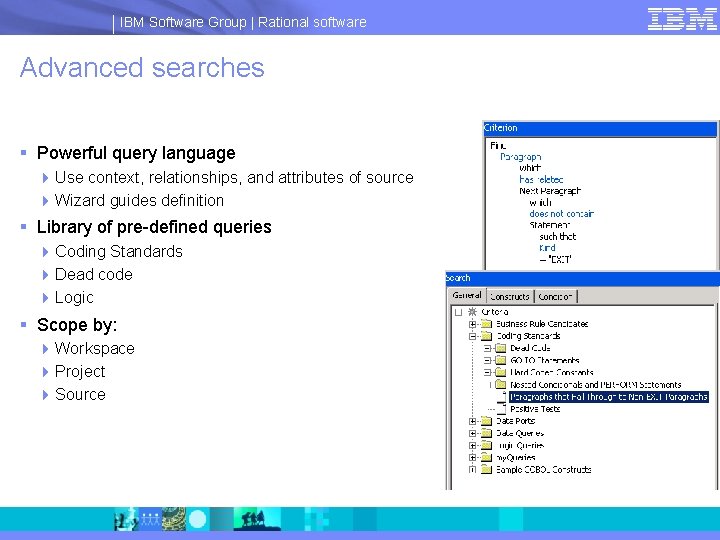Click the Source bullet
Viewport: 720px width, 540px height.
[x=80, y=394]
